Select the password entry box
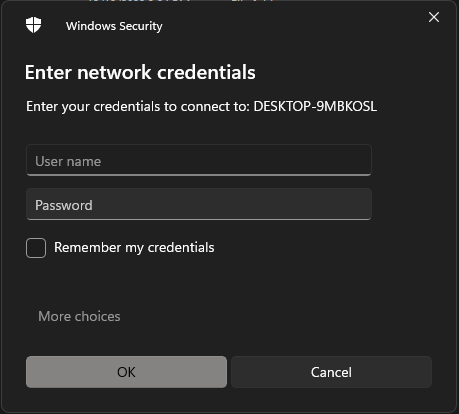Screen dimensions: 459x414 tap(199, 204)
